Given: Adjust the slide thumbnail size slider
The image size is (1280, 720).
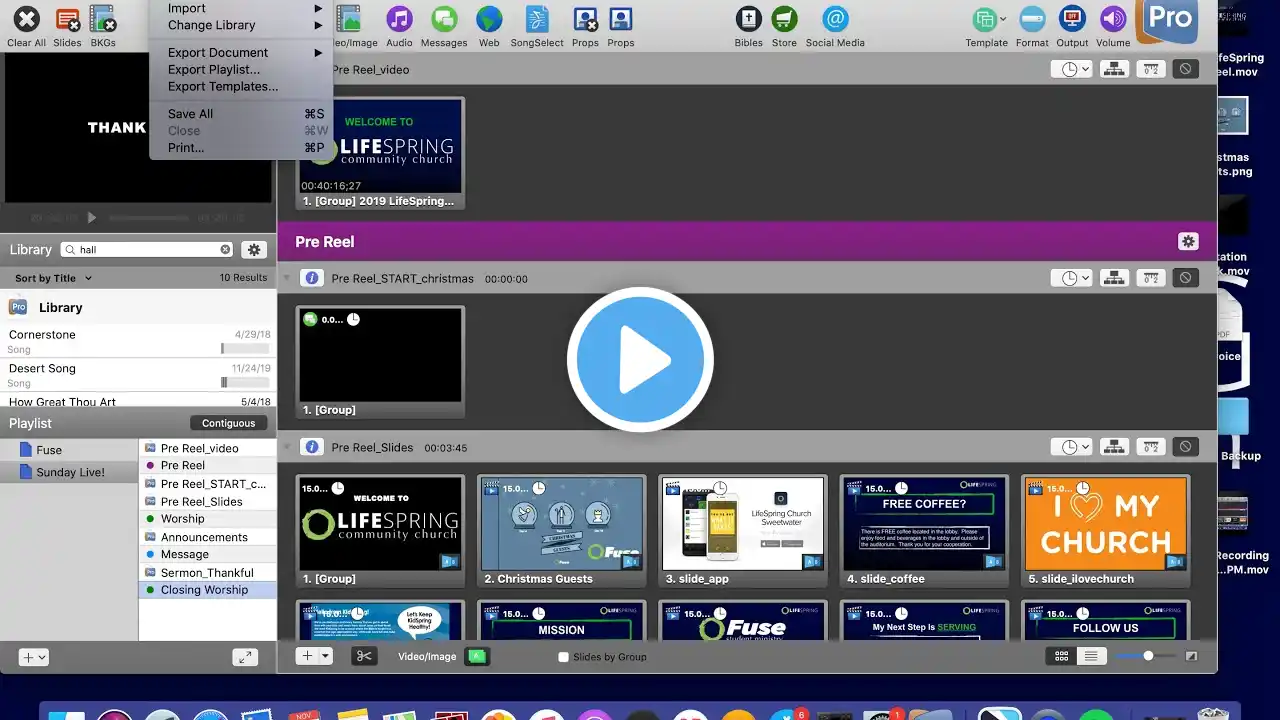Looking at the screenshot, I should click(1148, 656).
